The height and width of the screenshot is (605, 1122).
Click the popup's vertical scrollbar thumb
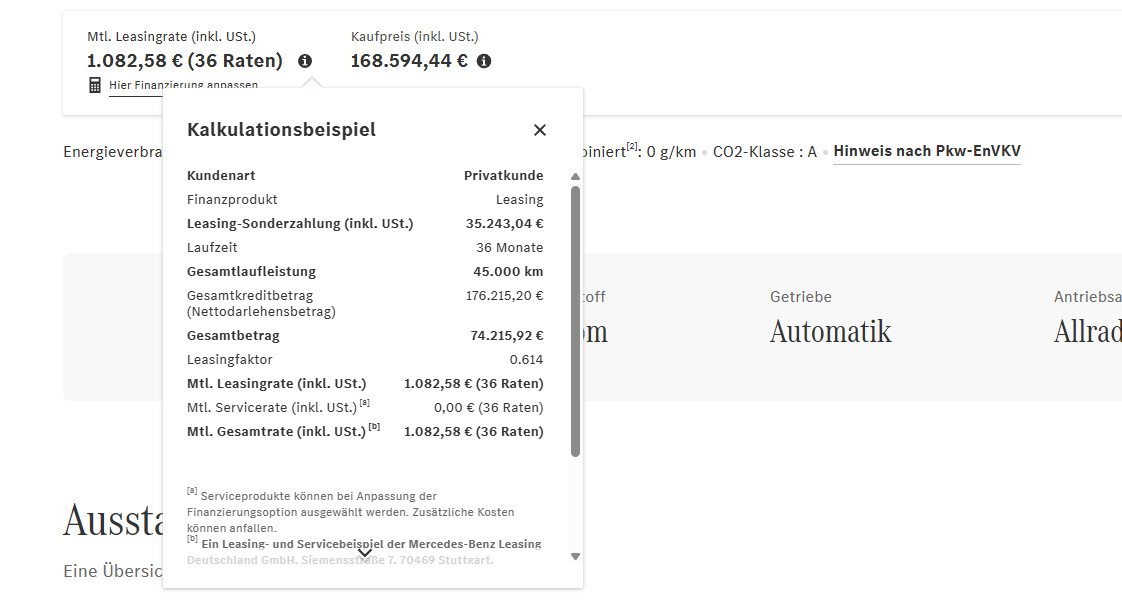point(575,321)
